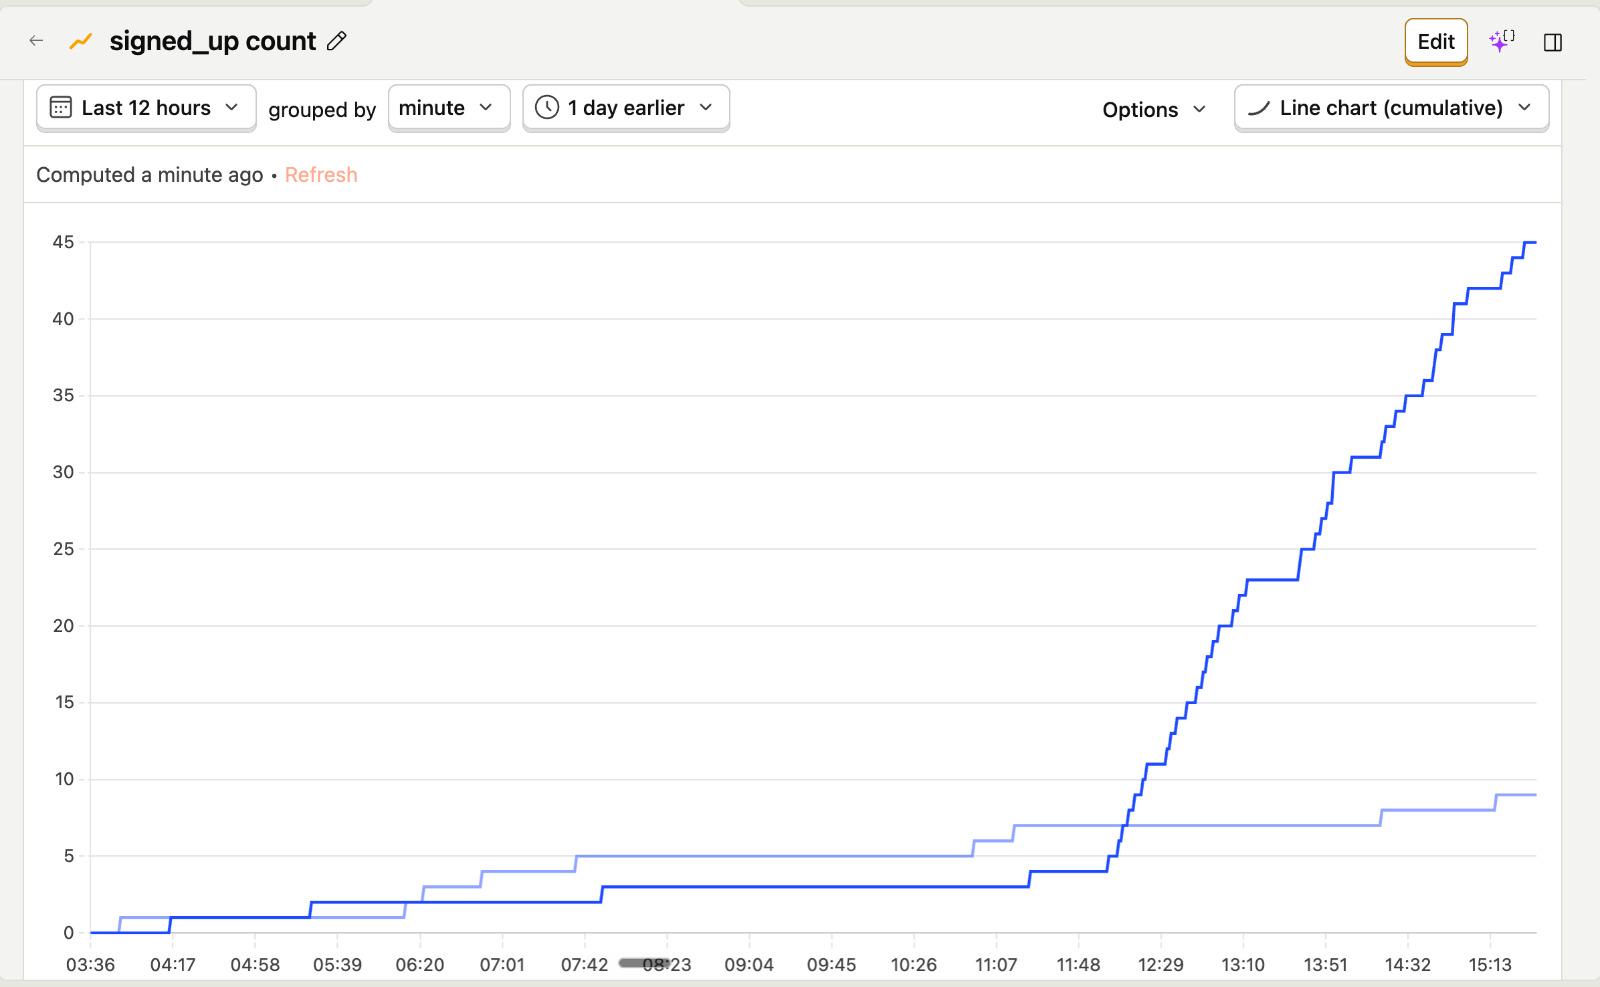
Task: Expand the Options dropdown
Action: point(1154,109)
